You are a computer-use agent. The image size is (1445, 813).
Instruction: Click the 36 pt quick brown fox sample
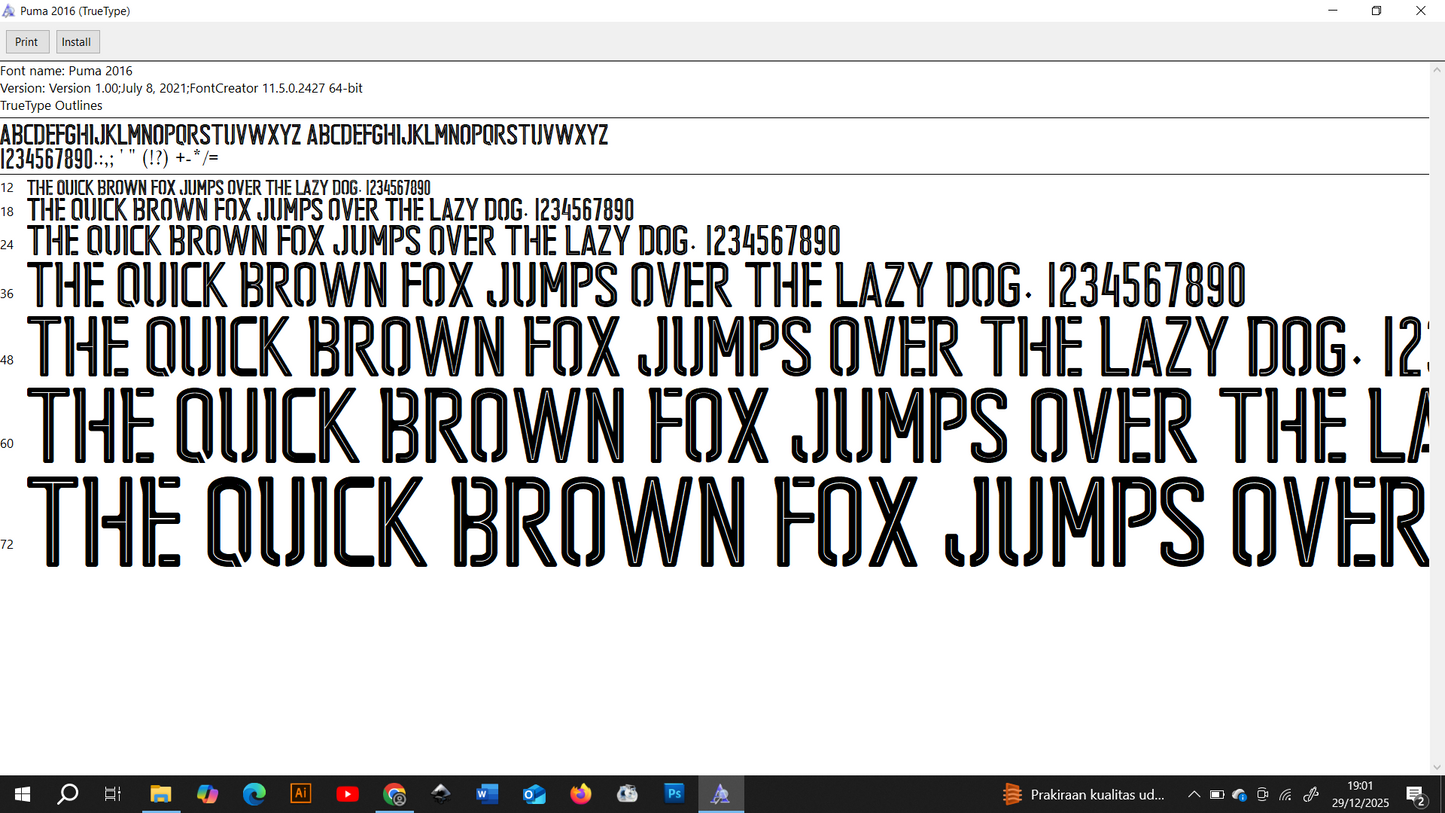[637, 285]
